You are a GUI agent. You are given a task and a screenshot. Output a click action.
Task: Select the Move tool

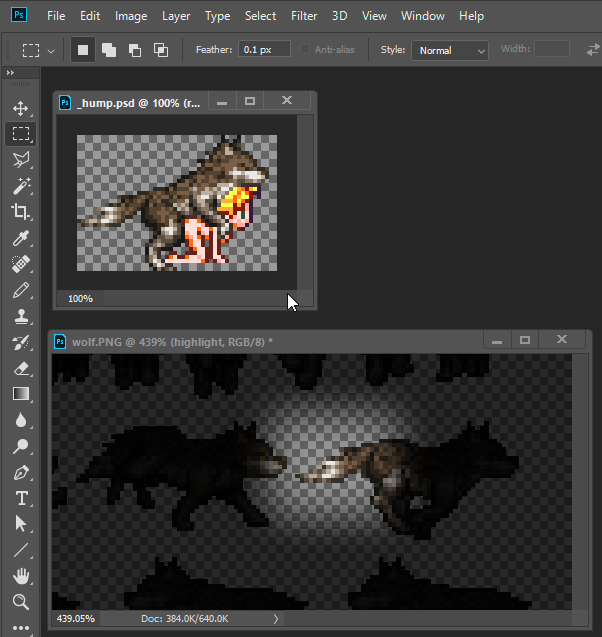pyautogui.click(x=20, y=108)
